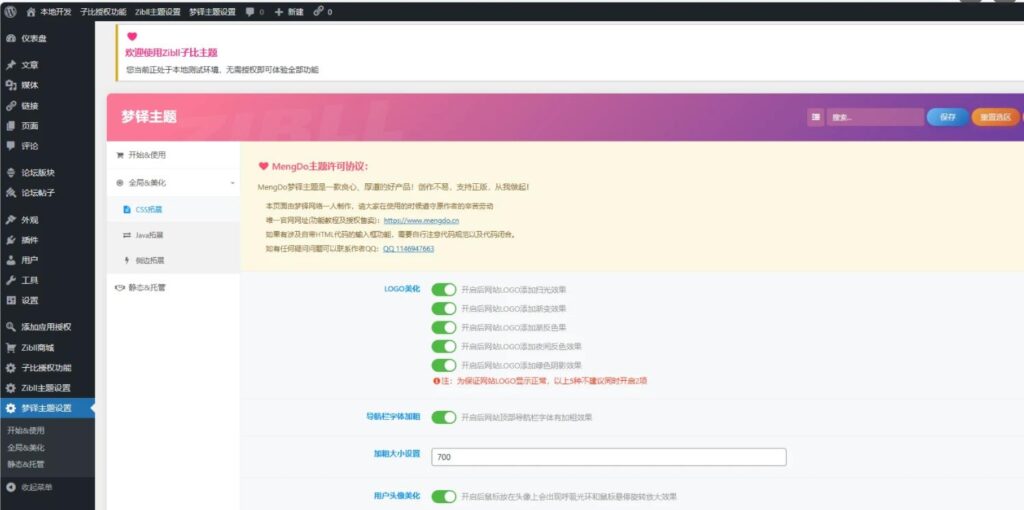Toggle 导航栏字体加粗 switch
Image resolution: width=1024 pixels, height=510 pixels.
[x=443, y=417]
